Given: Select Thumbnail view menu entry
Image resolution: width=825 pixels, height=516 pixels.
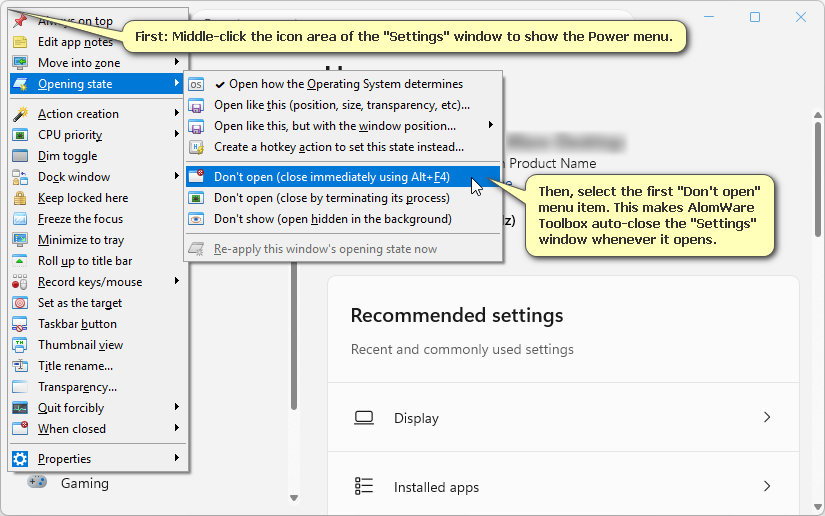Looking at the screenshot, I should [x=98, y=346].
